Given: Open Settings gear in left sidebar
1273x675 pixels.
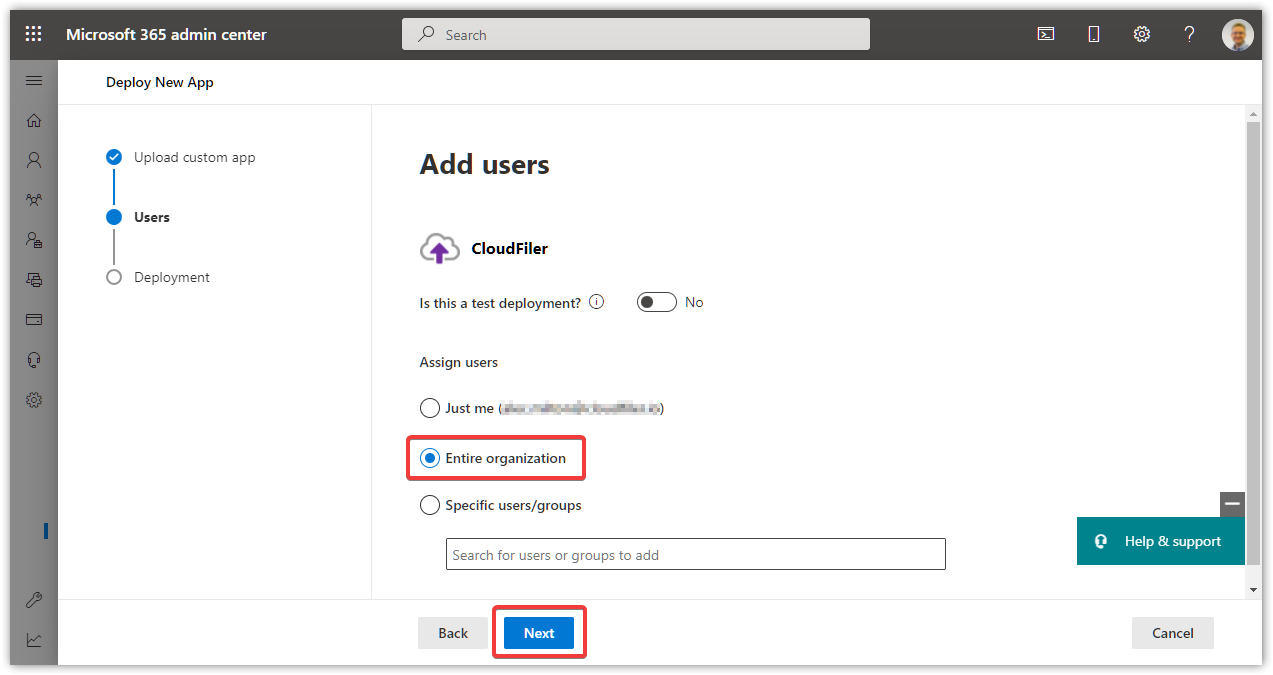Looking at the screenshot, I should (x=34, y=400).
